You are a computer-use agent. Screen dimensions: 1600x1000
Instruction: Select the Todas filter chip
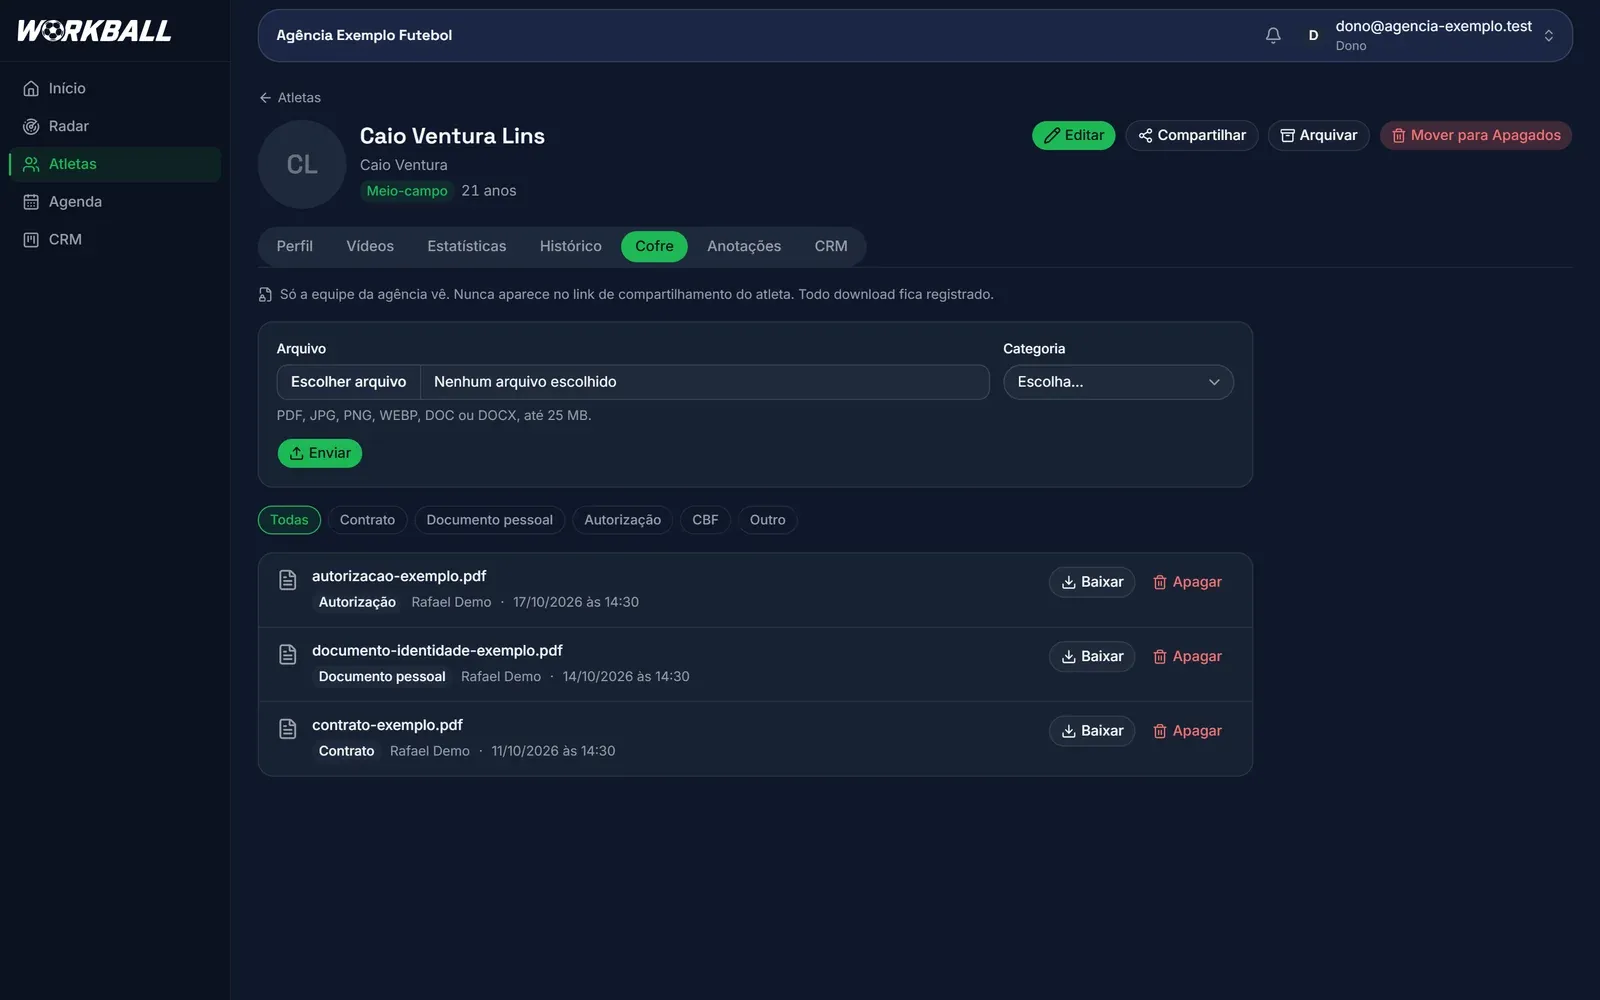289,520
